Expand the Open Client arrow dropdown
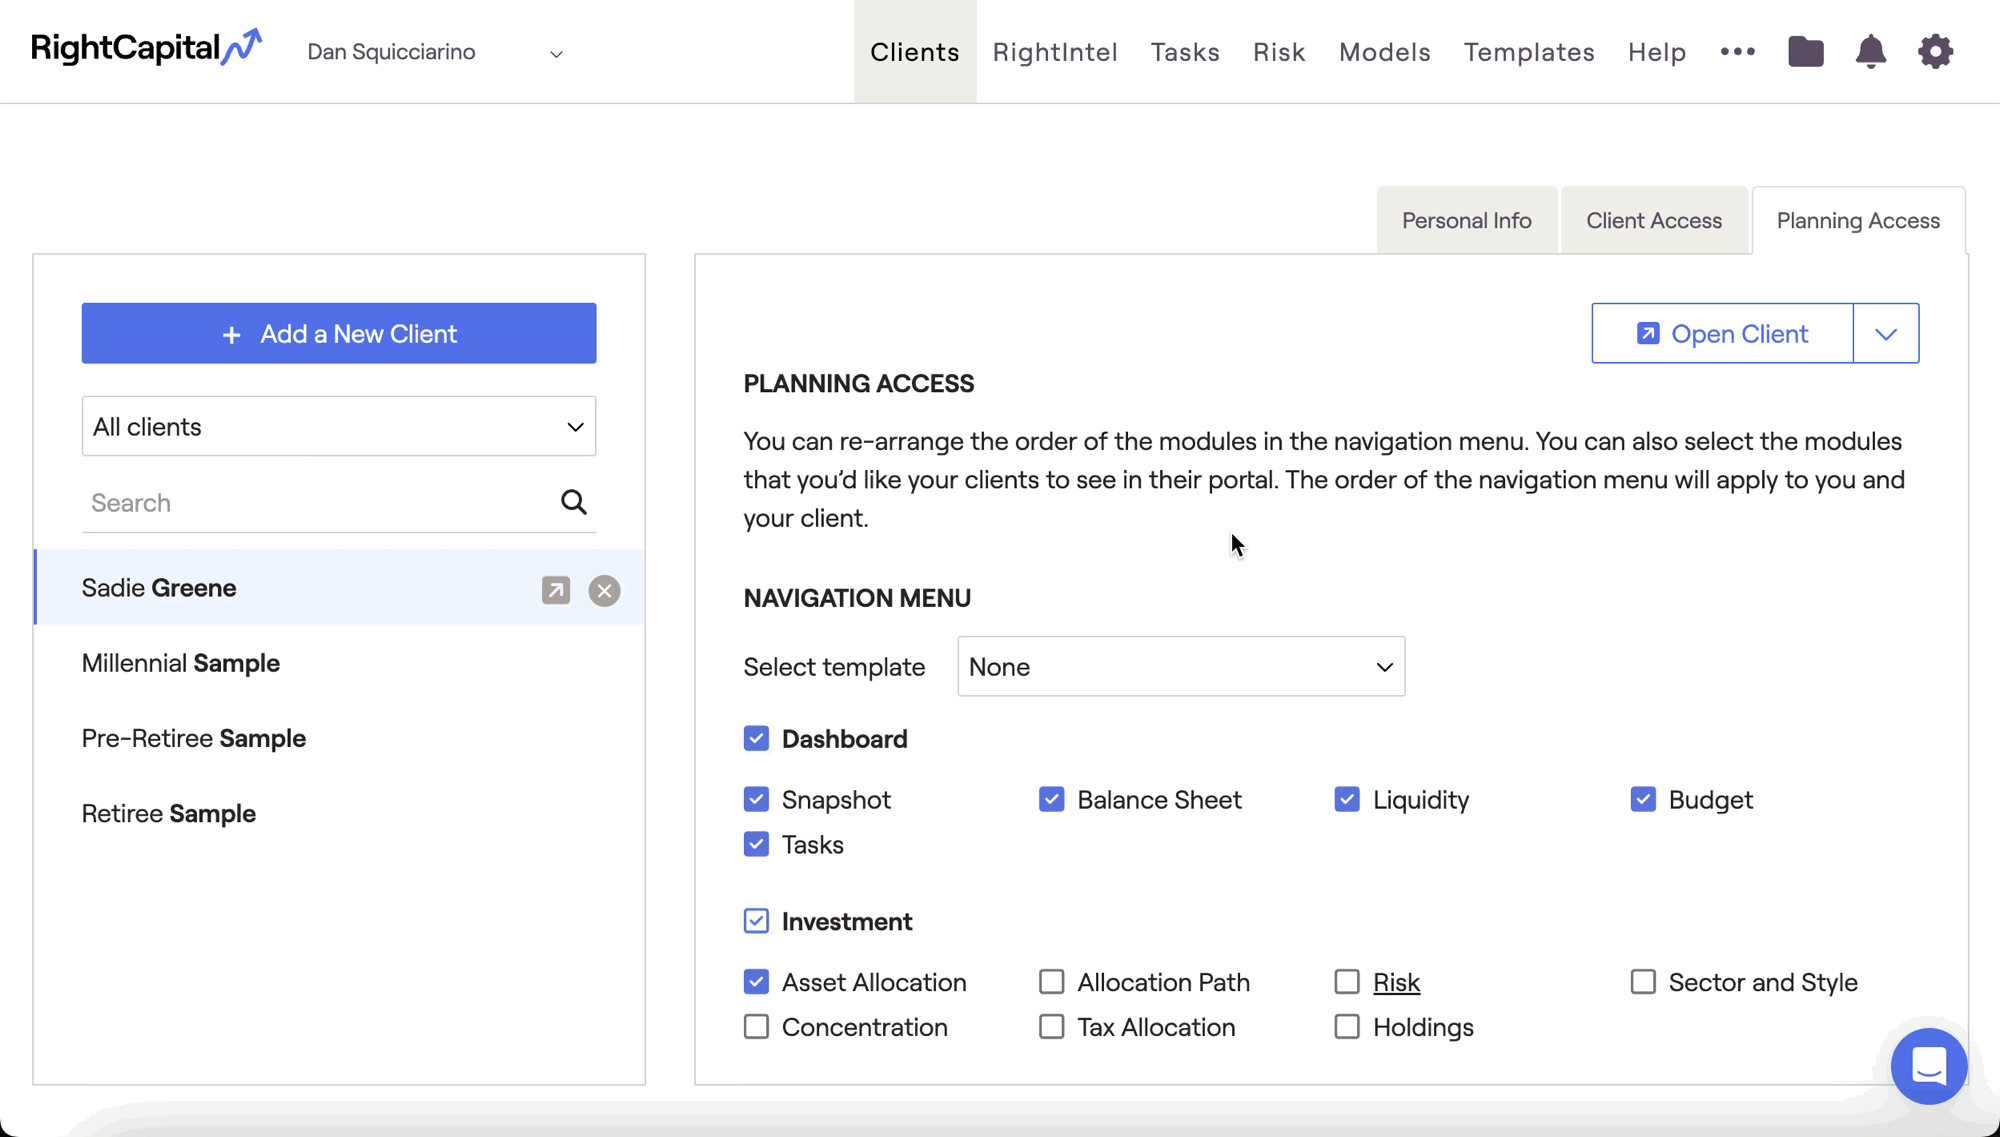This screenshot has height=1137, width=2000. tap(1885, 333)
